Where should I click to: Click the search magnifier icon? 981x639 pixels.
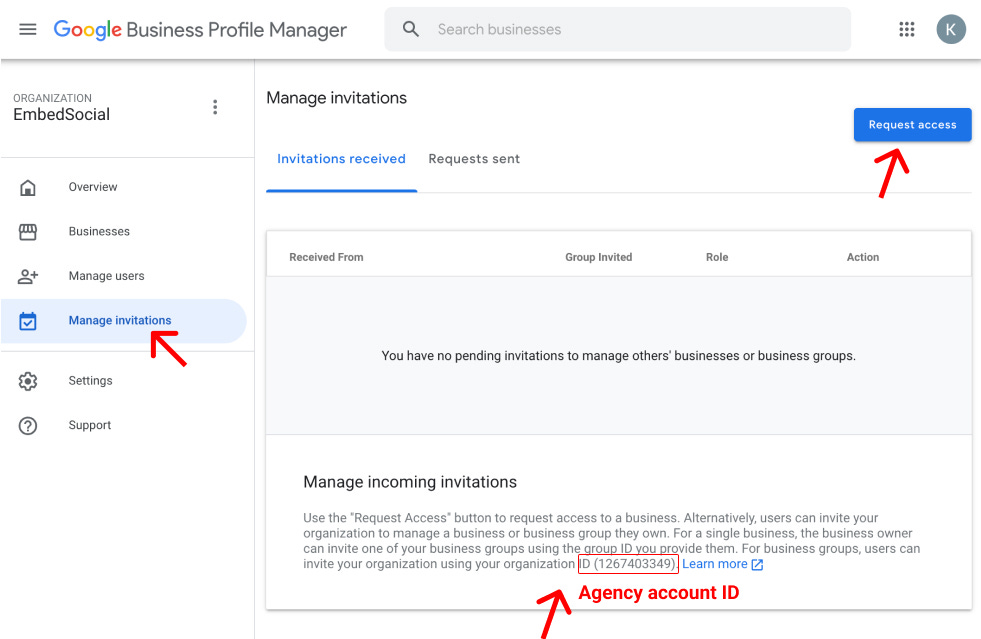410,29
